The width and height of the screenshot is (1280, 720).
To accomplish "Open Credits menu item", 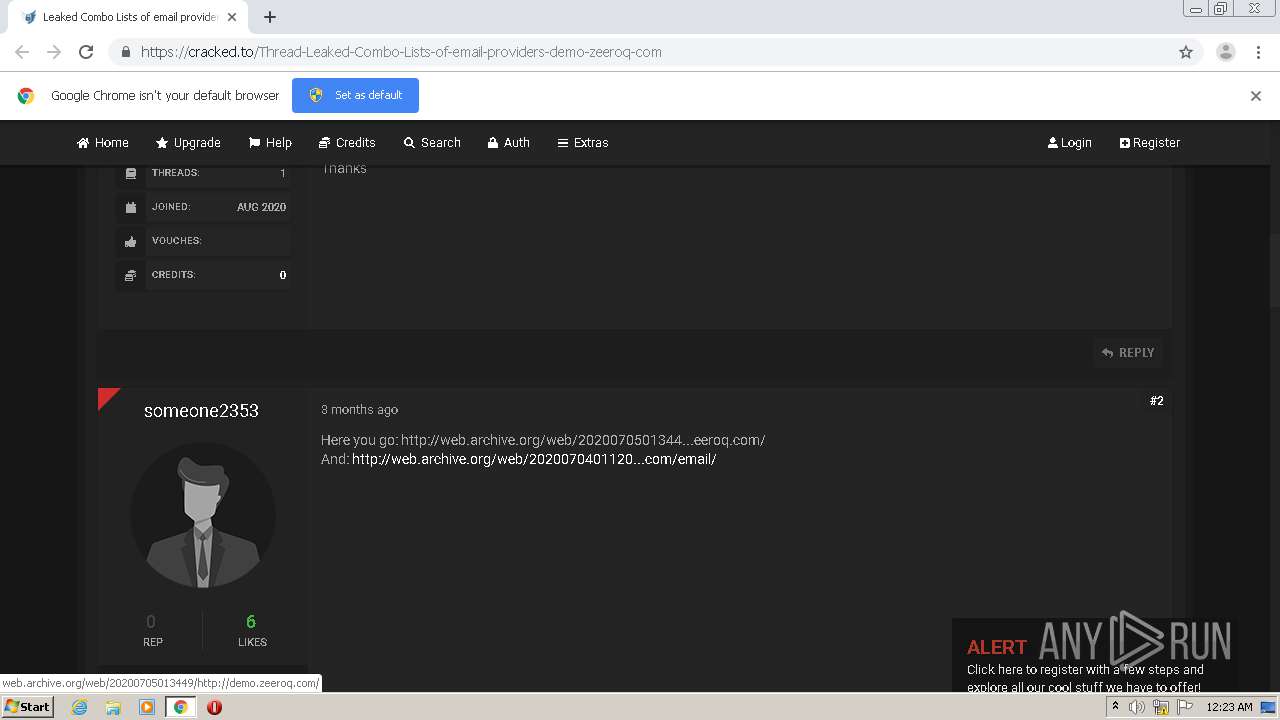I will point(347,143).
